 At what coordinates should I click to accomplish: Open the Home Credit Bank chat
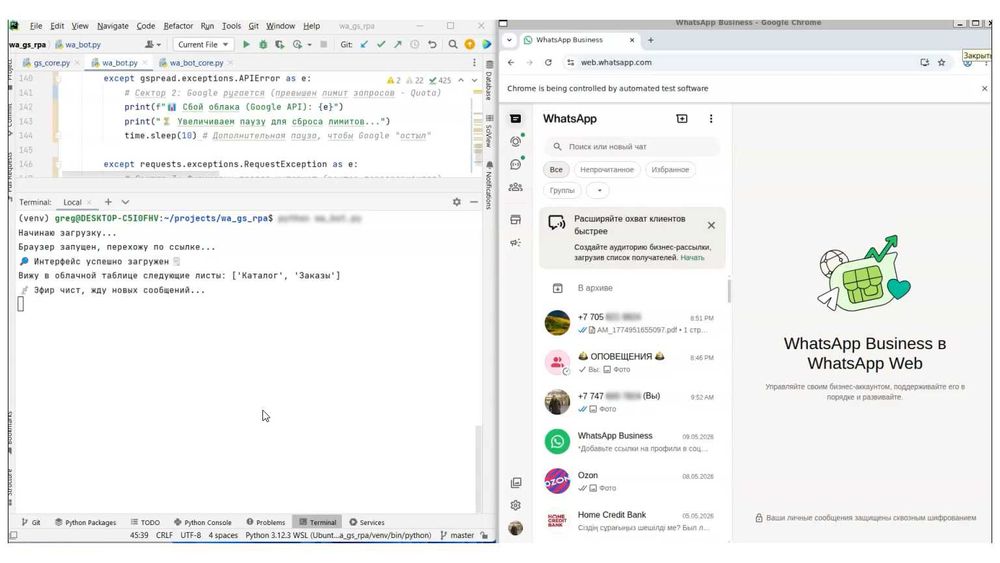[631, 521]
